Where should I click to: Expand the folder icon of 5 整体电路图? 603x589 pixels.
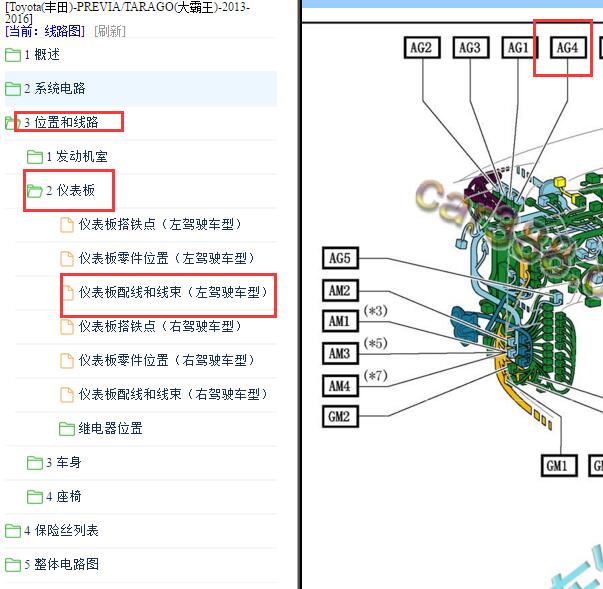13,565
